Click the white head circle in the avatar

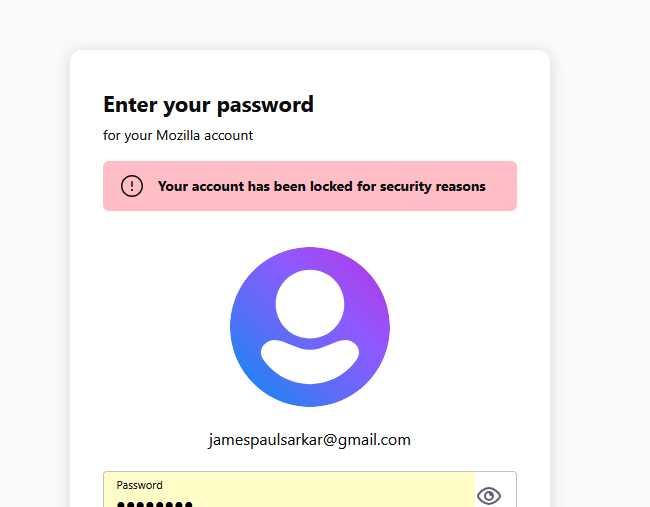coord(310,304)
